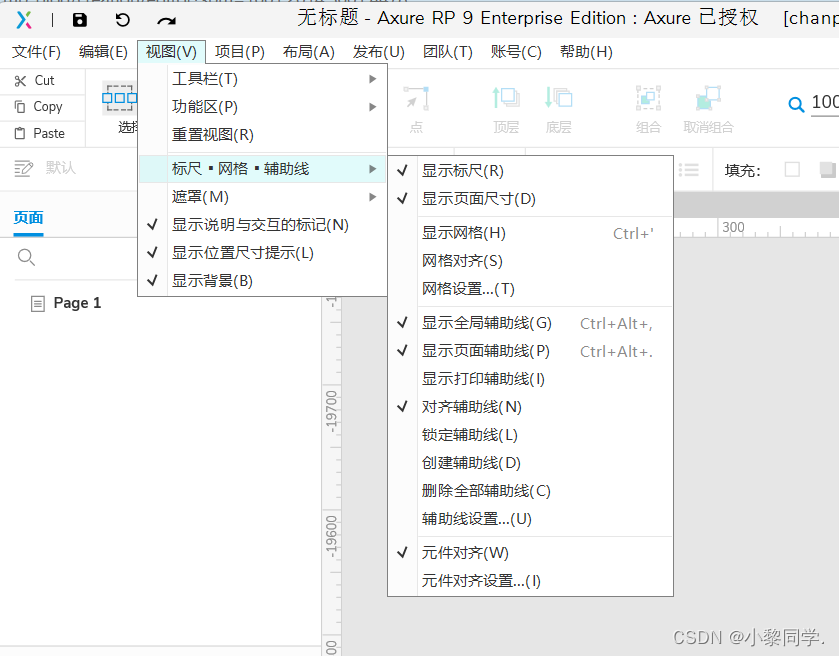Choose 删除全部辅助线(C)
The image size is (839, 656).
[x=530, y=491]
